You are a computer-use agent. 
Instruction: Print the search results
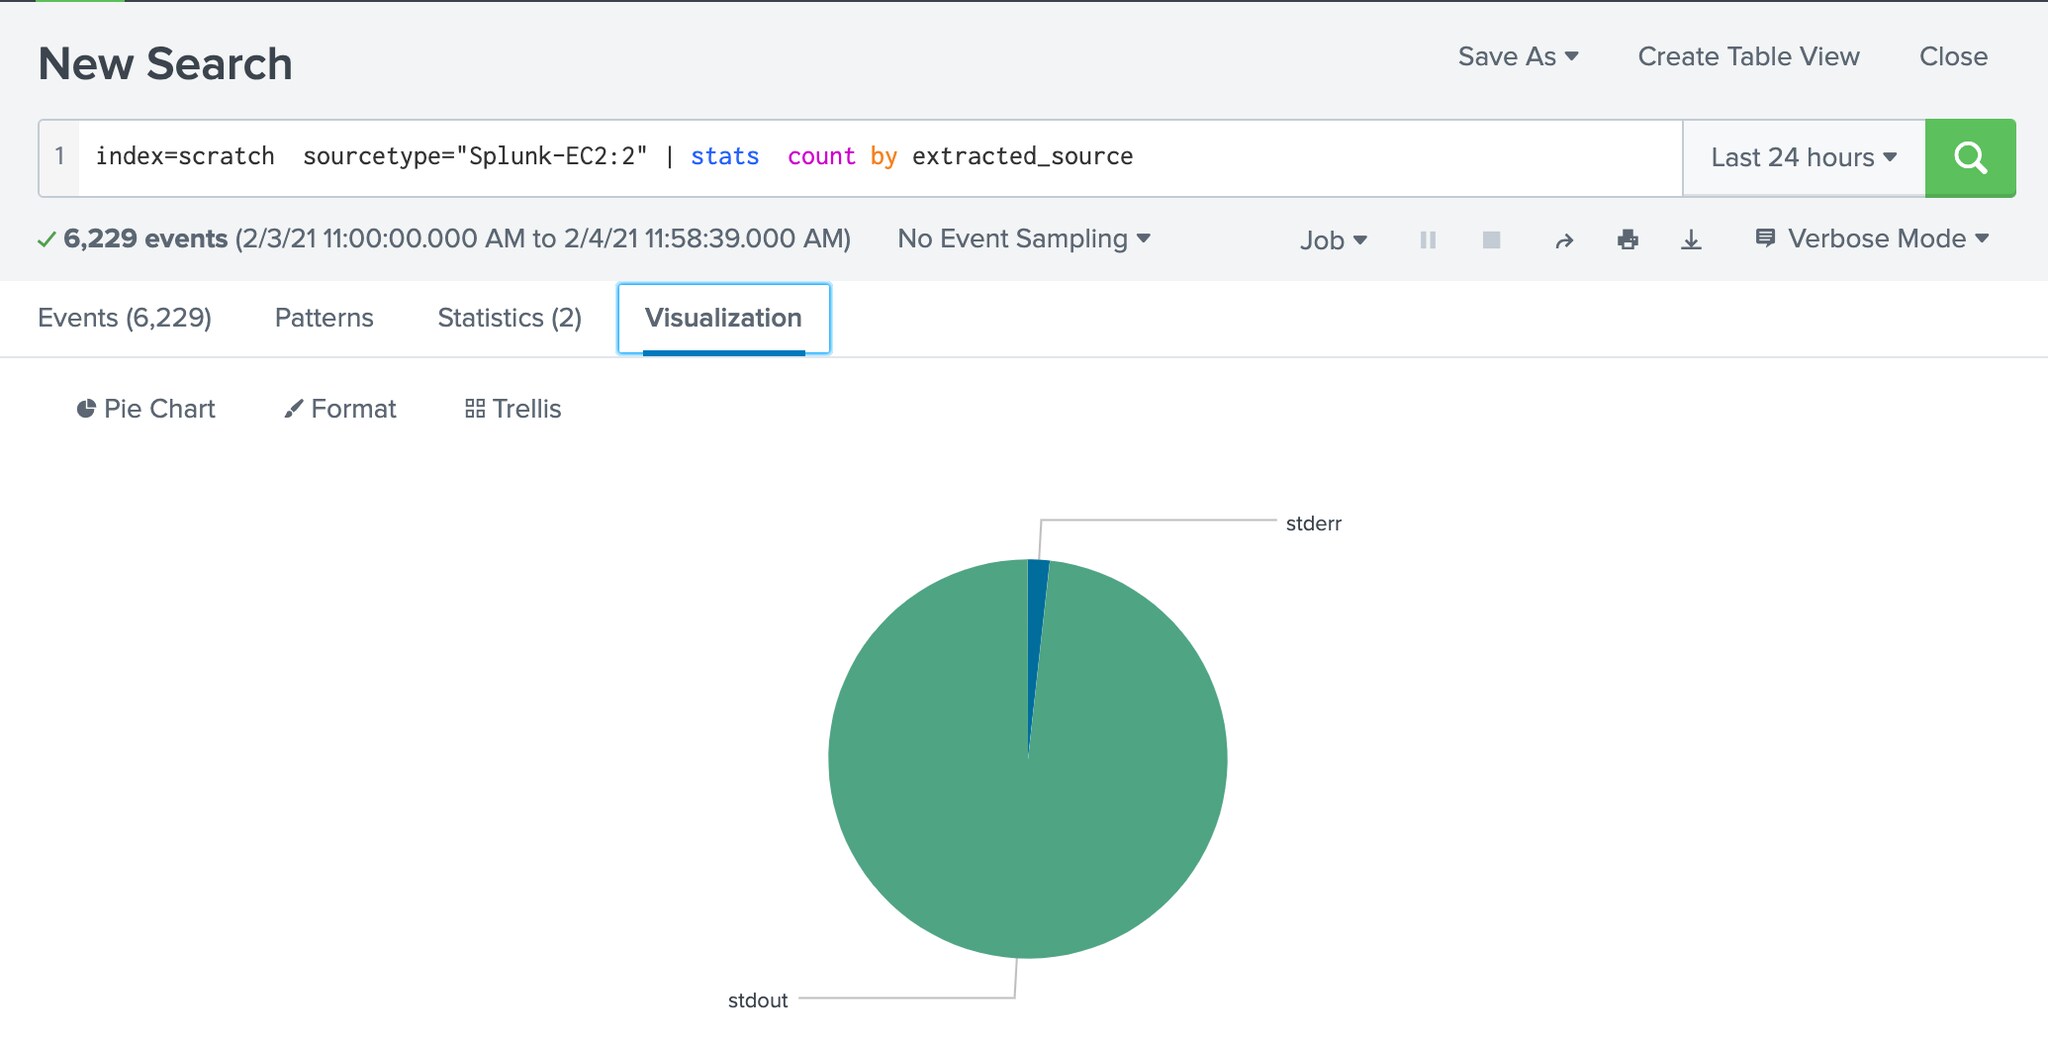pos(1627,240)
